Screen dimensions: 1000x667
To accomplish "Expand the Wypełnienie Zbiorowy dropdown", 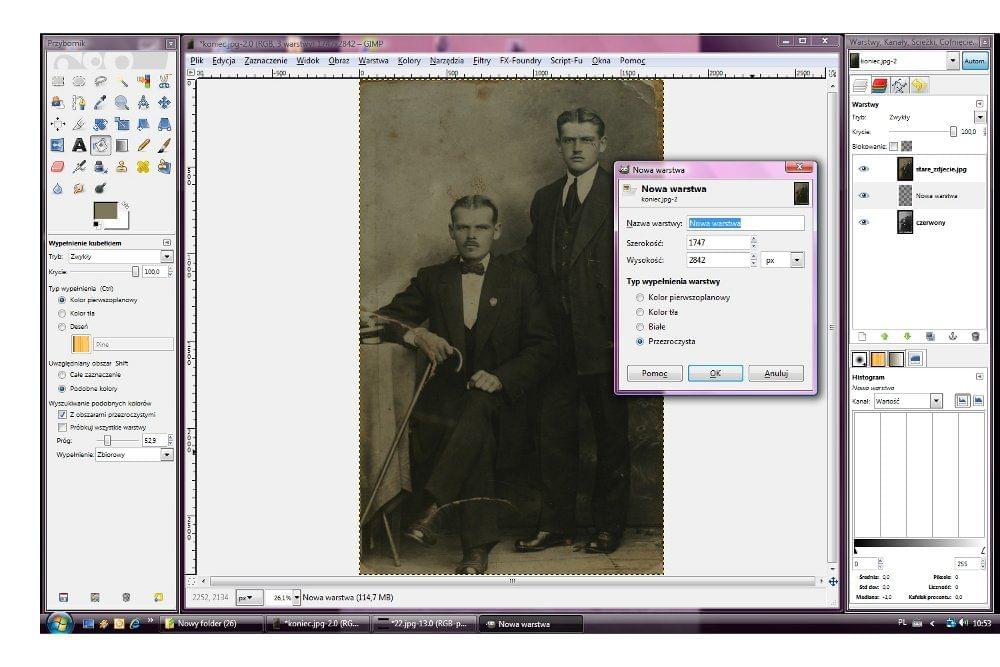I will click(x=166, y=454).
